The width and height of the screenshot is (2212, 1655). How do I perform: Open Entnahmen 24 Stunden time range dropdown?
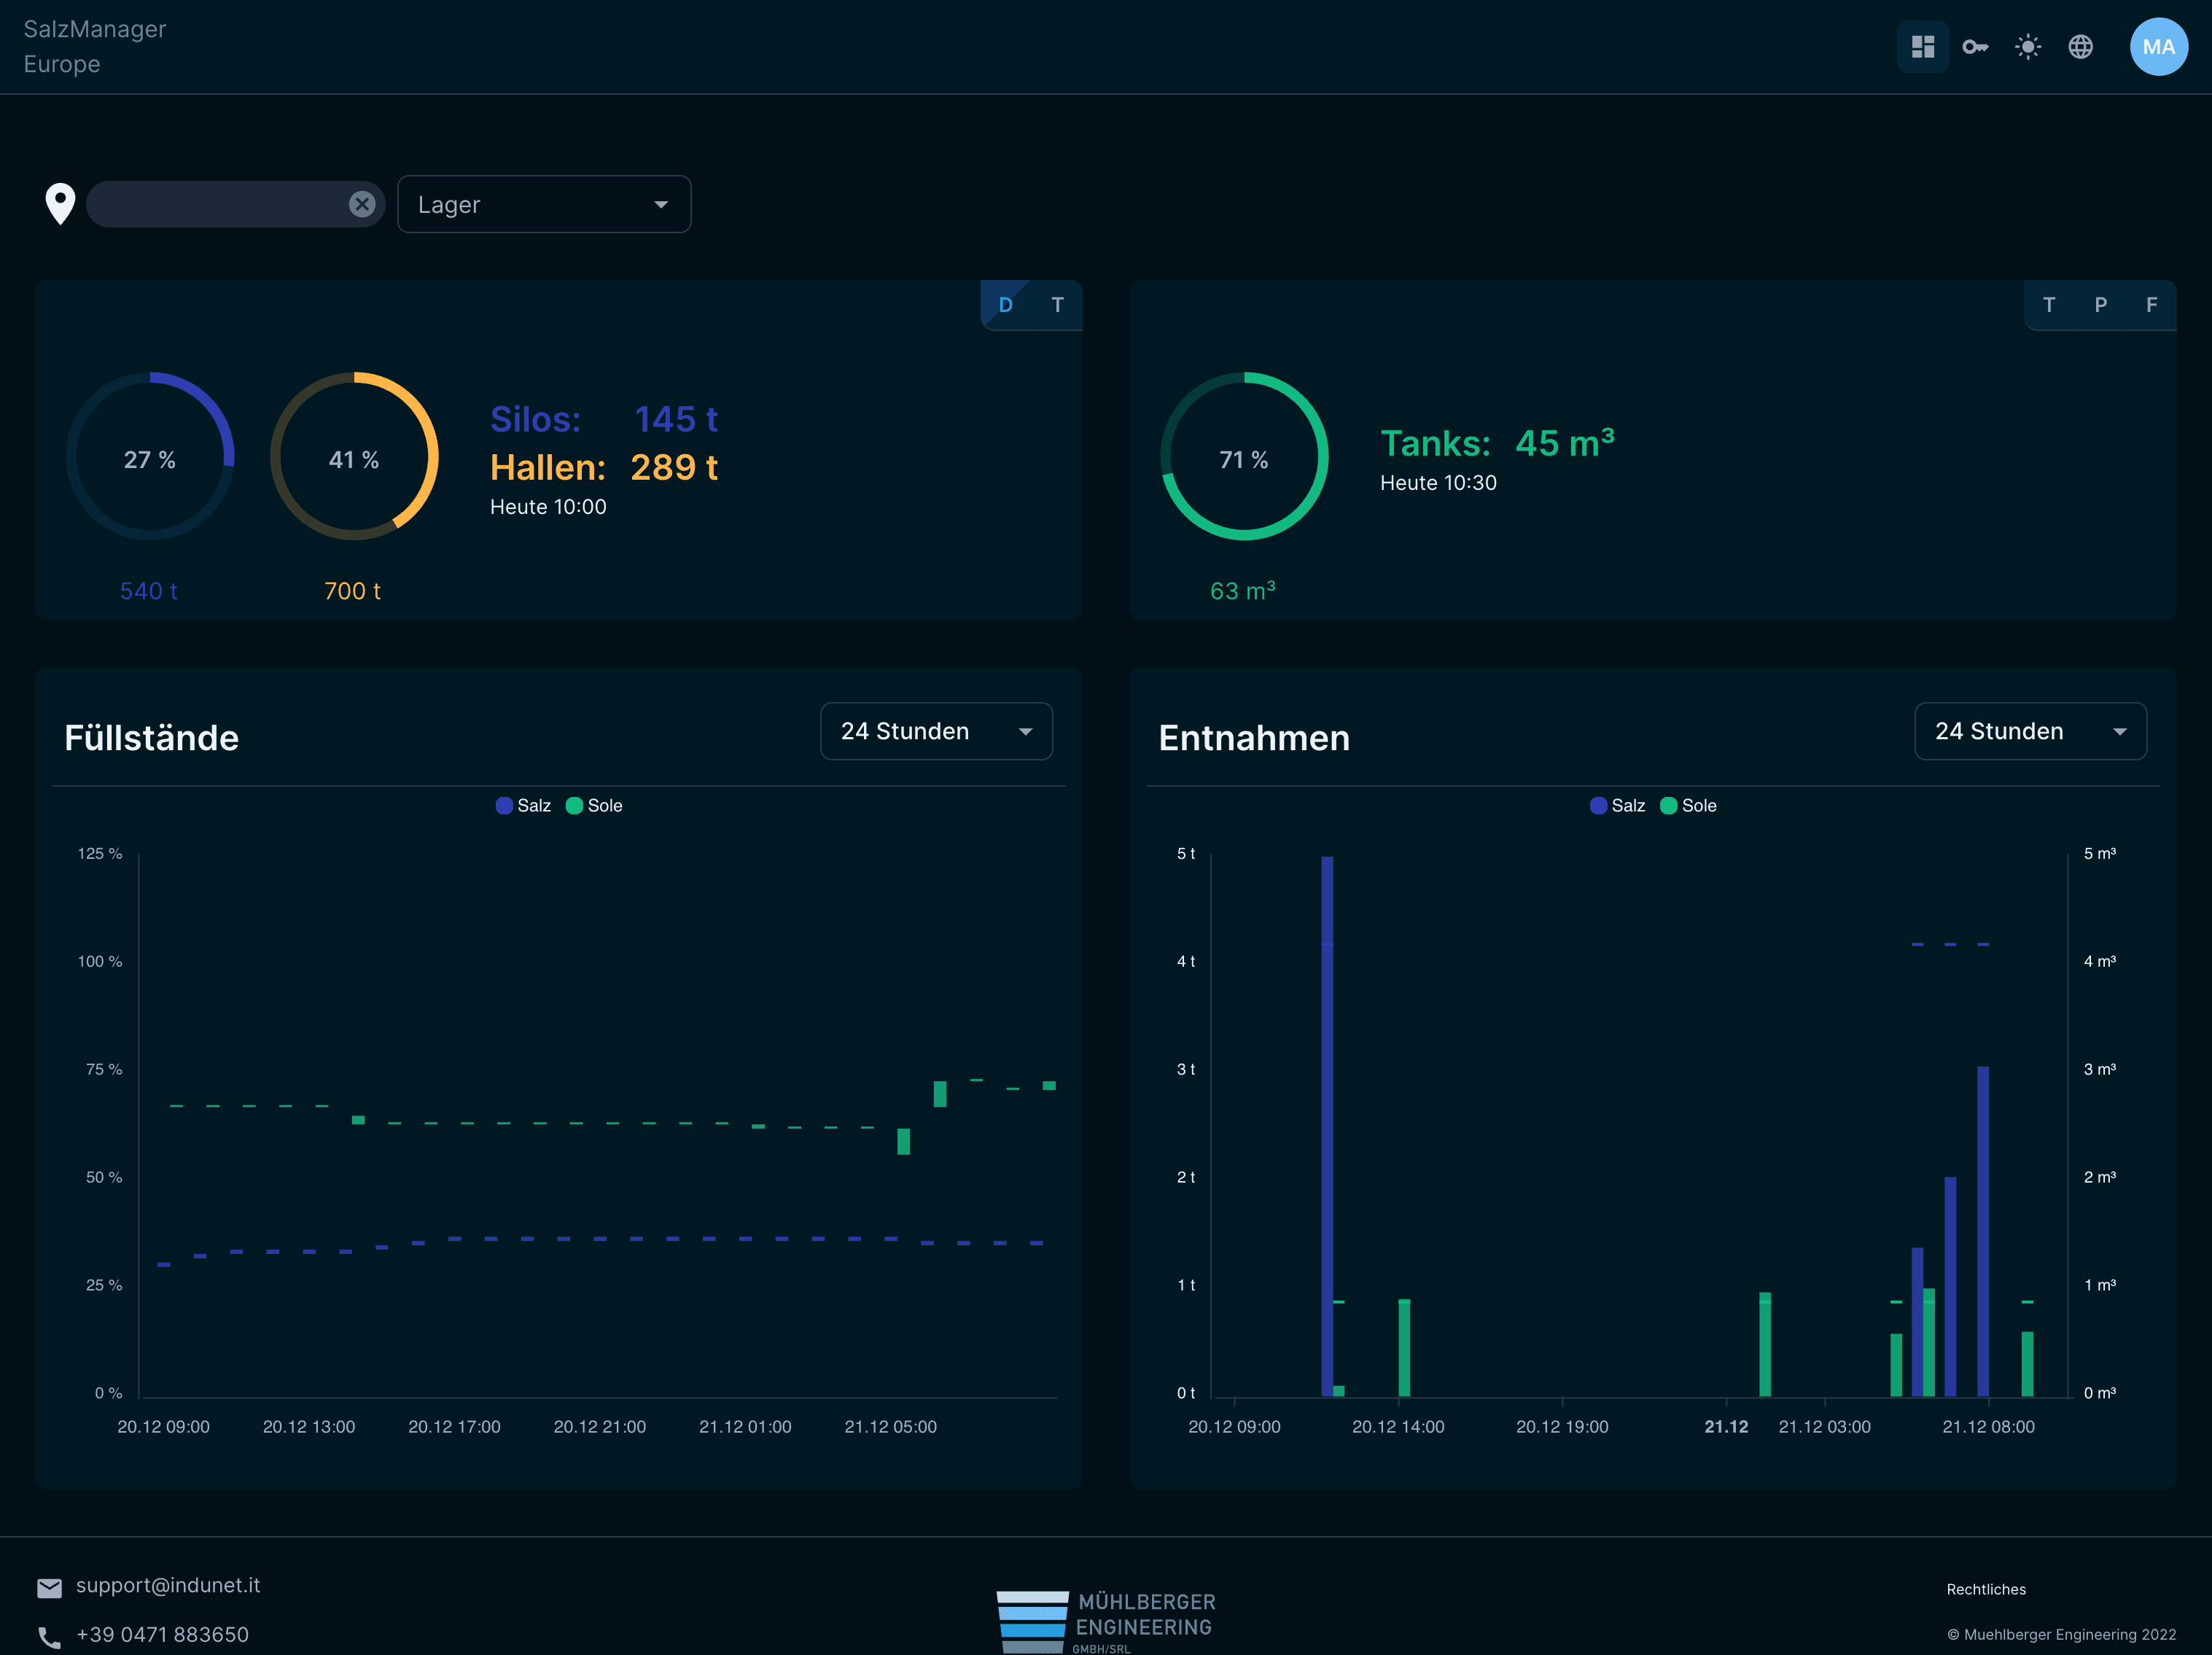2030,731
